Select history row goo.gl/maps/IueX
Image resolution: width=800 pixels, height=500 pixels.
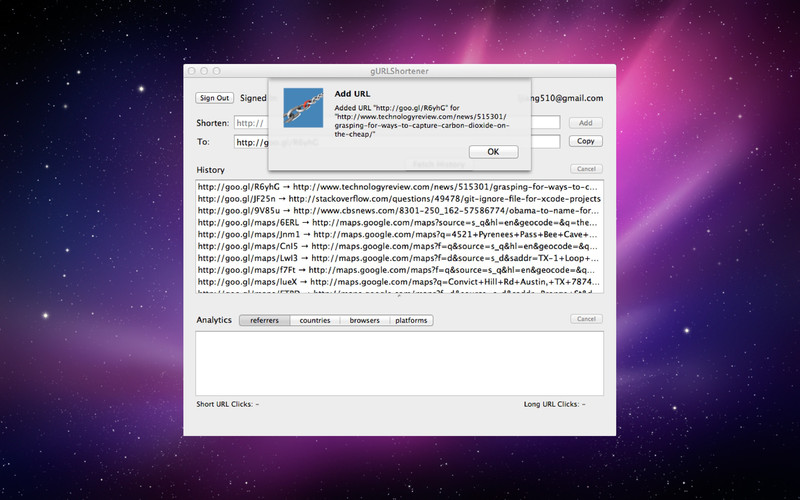tap(399, 282)
